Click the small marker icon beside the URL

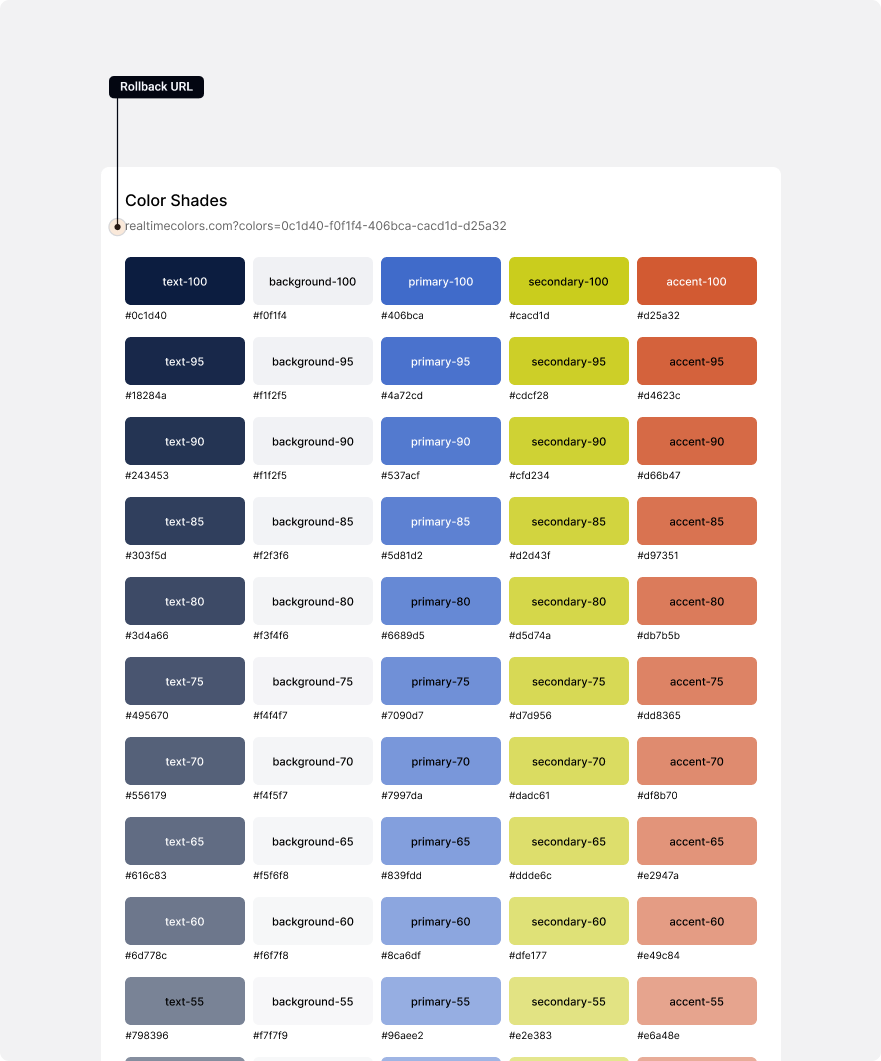click(x=117, y=227)
